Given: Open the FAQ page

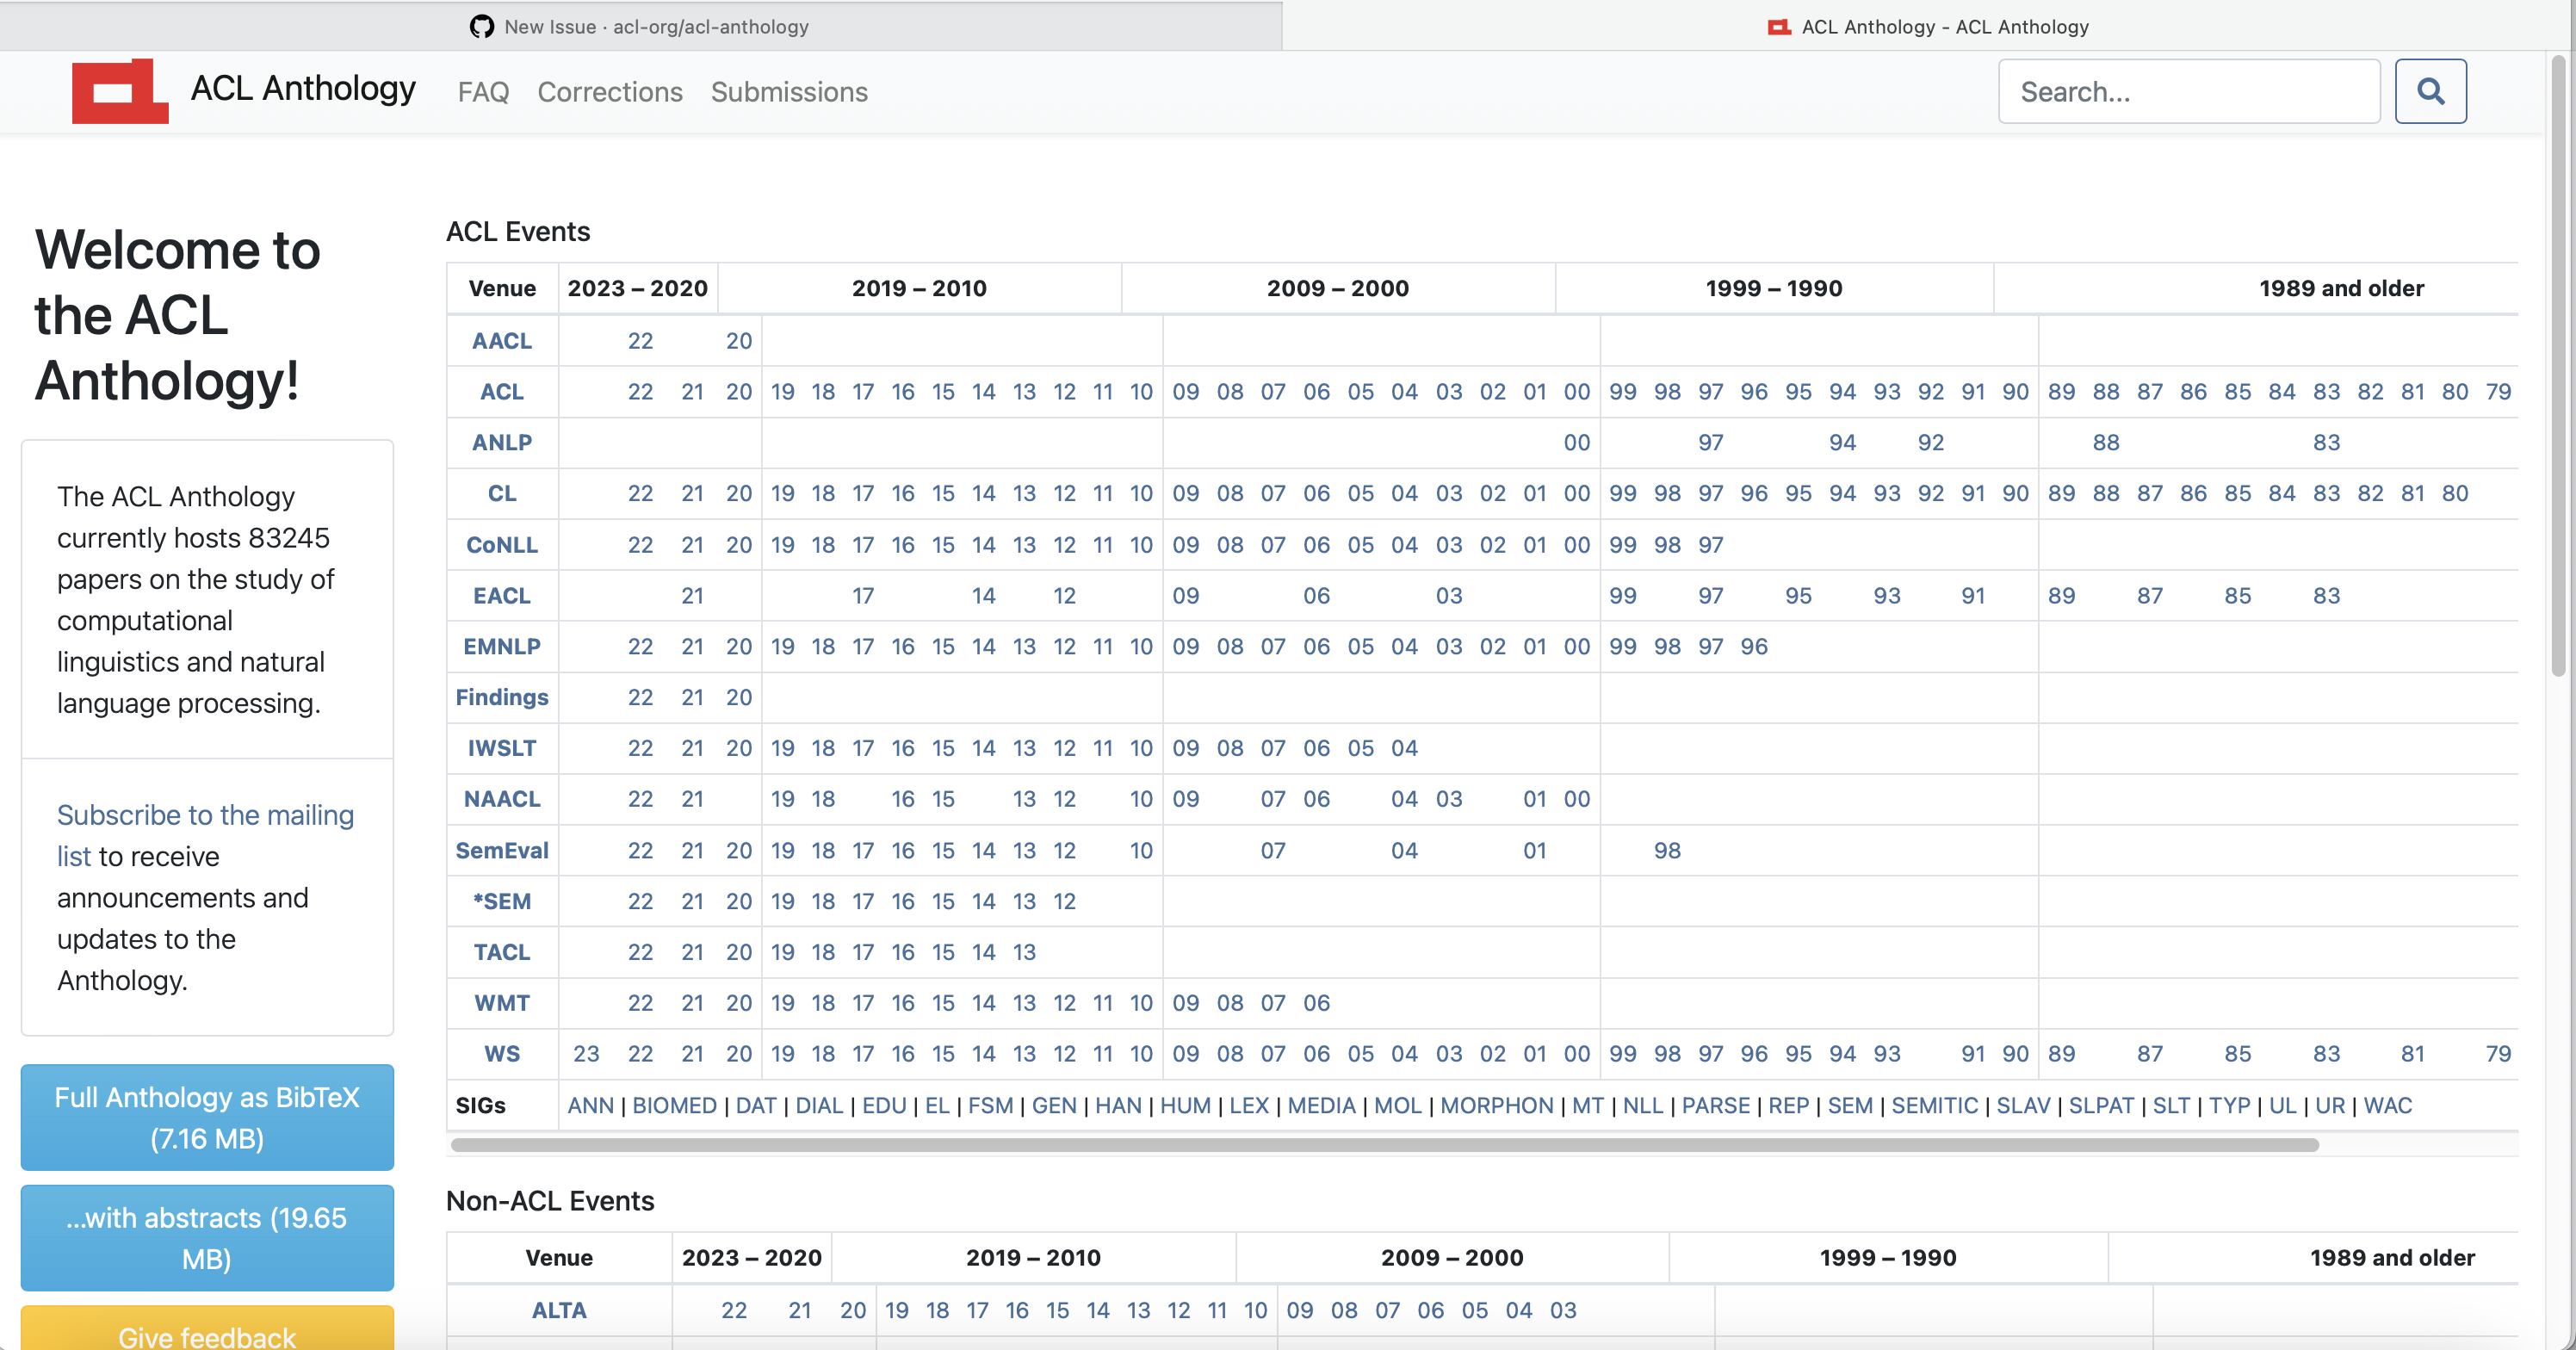Looking at the screenshot, I should 483,92.
